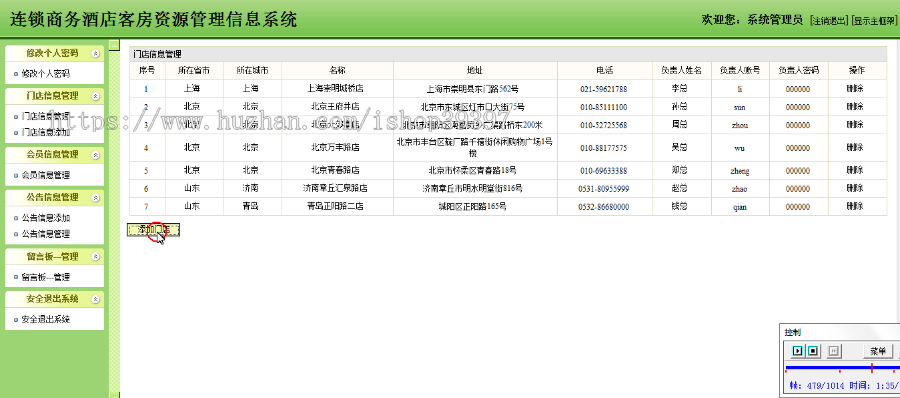Open the 会员信息管理 link under its header
900x398 pixels.
tap(45, 175)
